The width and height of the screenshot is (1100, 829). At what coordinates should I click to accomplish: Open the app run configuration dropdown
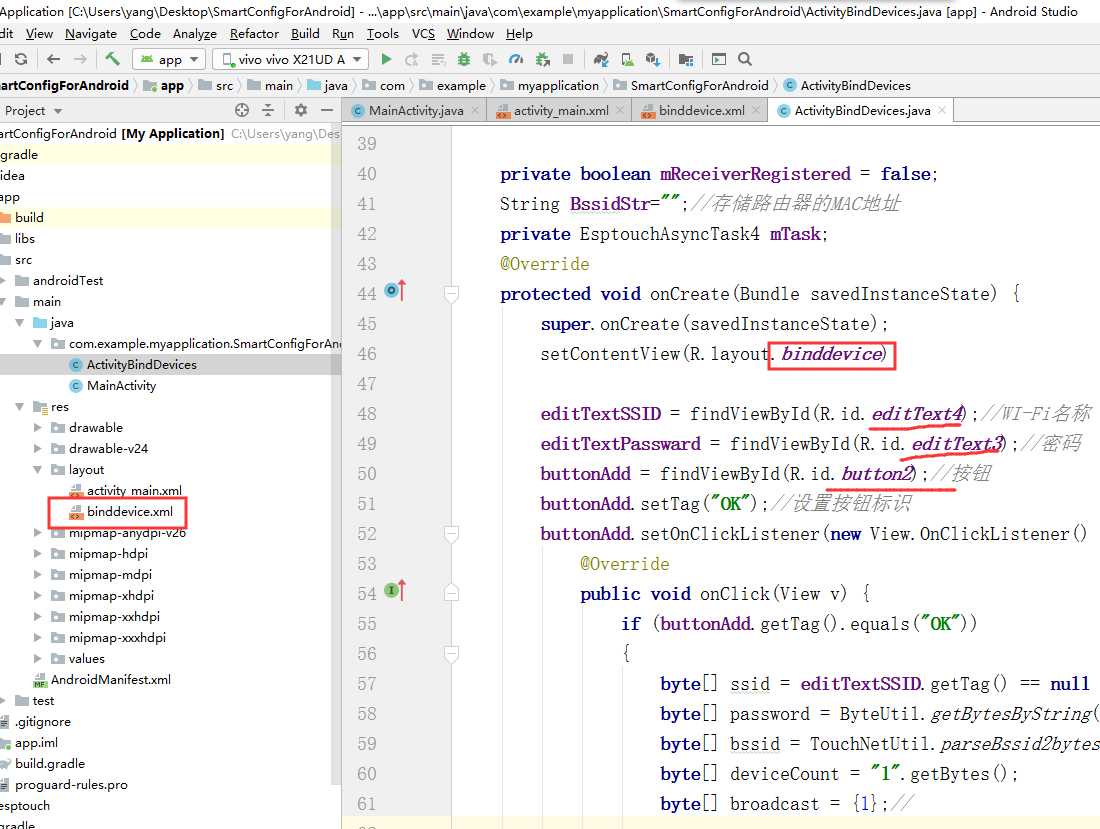click(169, 60)
